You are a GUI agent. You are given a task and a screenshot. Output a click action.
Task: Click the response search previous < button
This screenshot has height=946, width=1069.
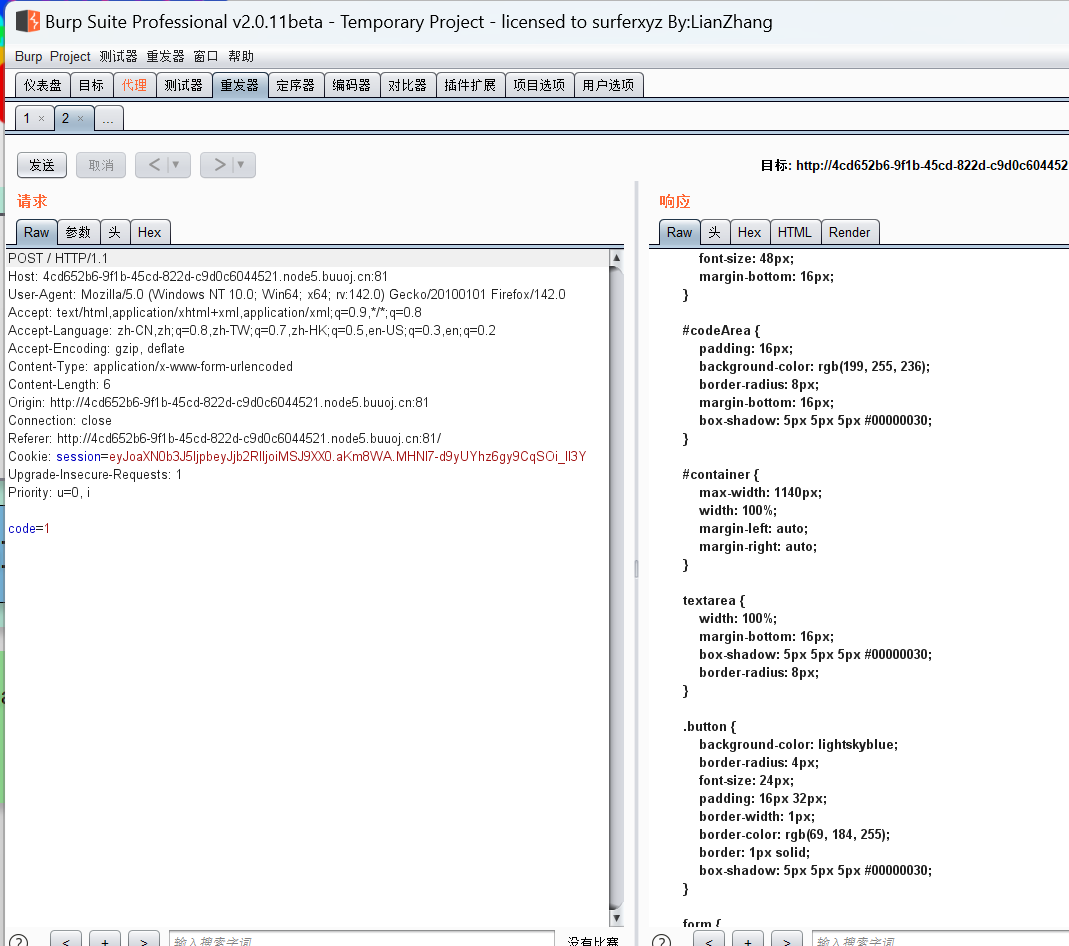(x=709, y=941)
